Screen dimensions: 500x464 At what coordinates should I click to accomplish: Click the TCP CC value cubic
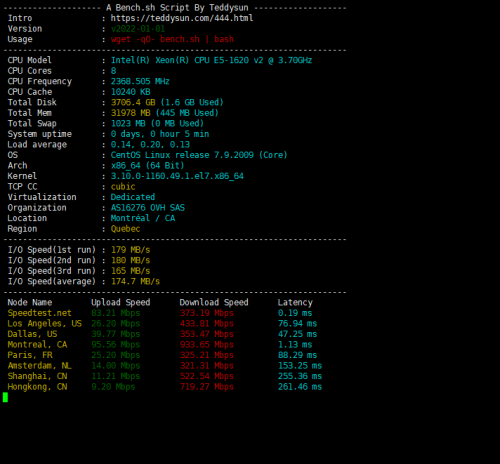(123, 187)
